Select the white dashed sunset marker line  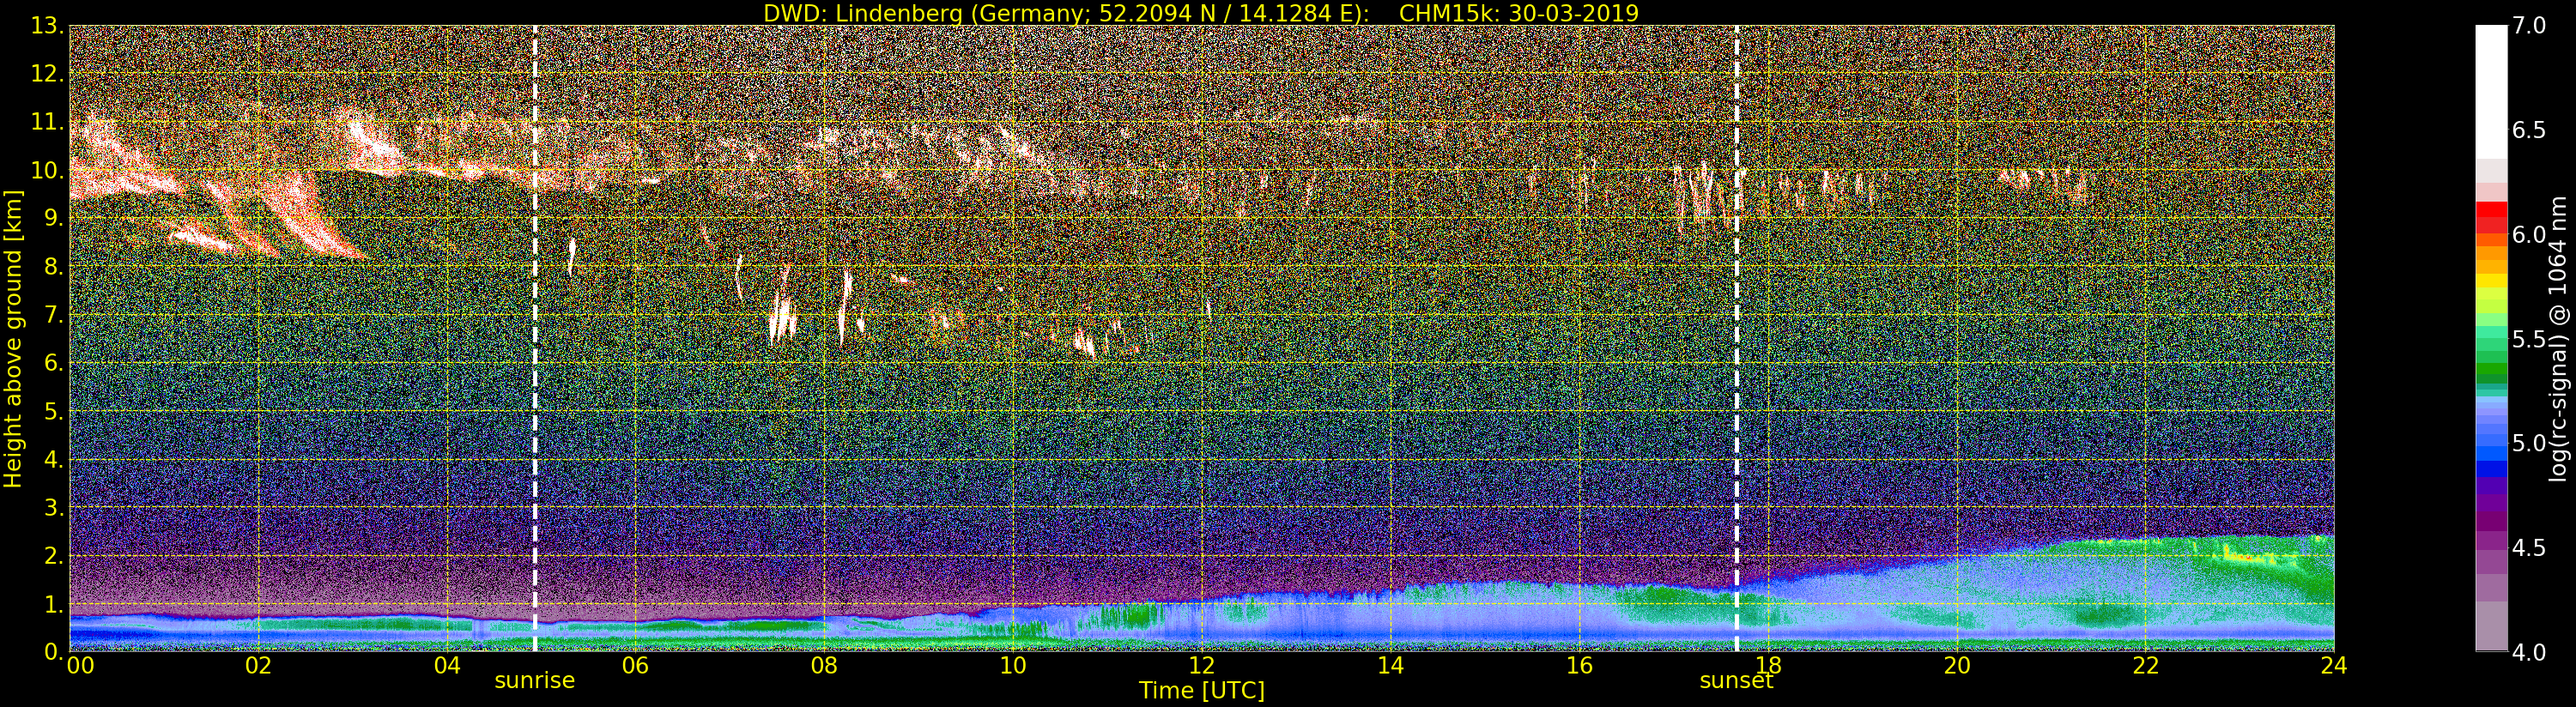[x=1737, y=338]
